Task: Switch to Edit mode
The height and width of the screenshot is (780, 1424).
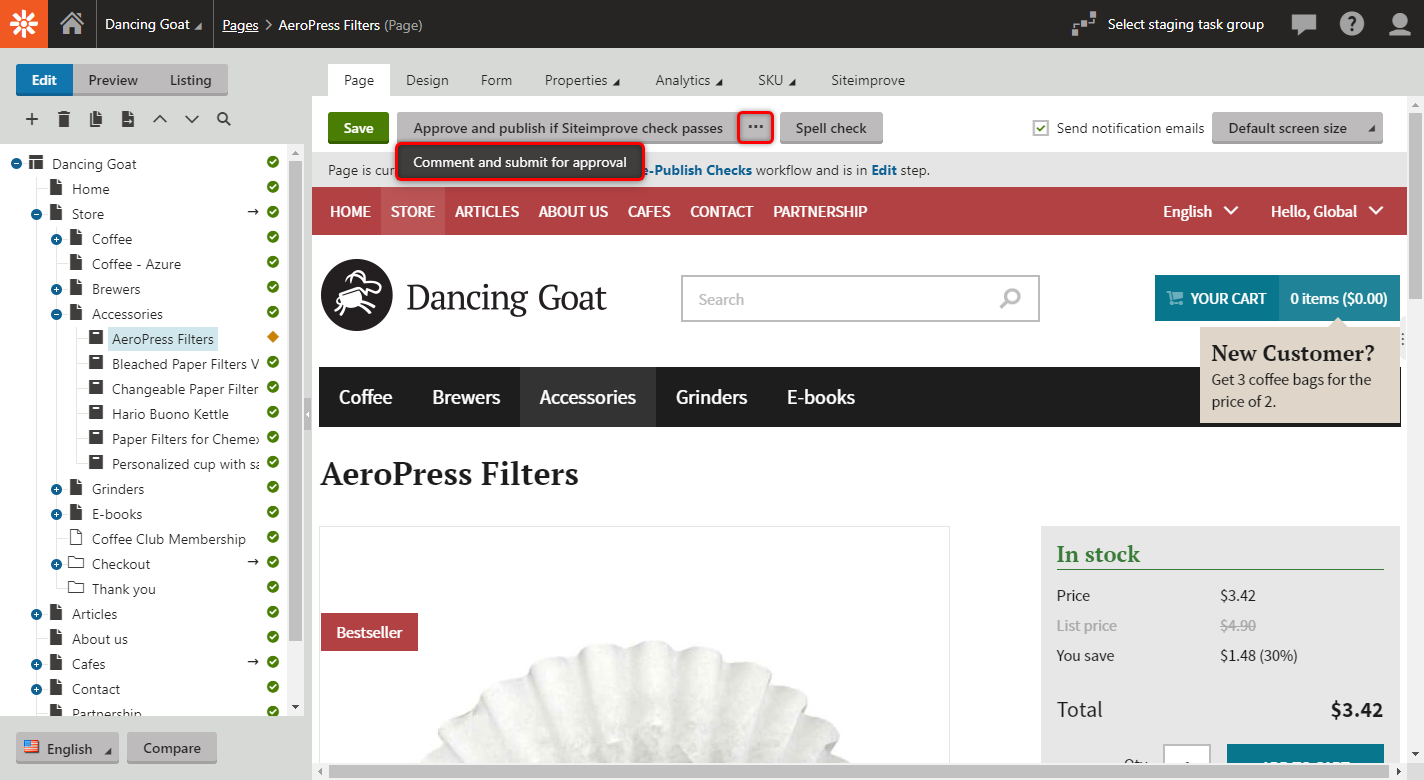Action: point(44,80)
